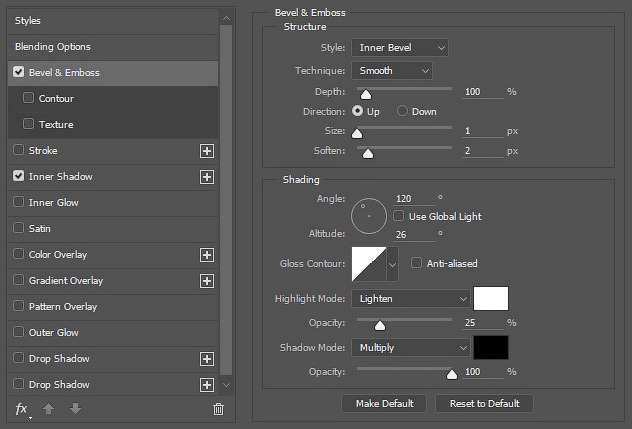Image resolution: width=632 pixels, height=429 pixels.
Task: Select the Down direction radio button
Action: coord(402,111)
